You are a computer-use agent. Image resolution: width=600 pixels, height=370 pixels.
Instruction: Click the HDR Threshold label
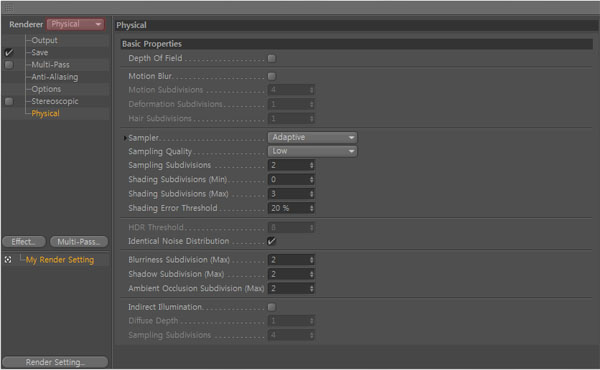[x=156, y=227]
